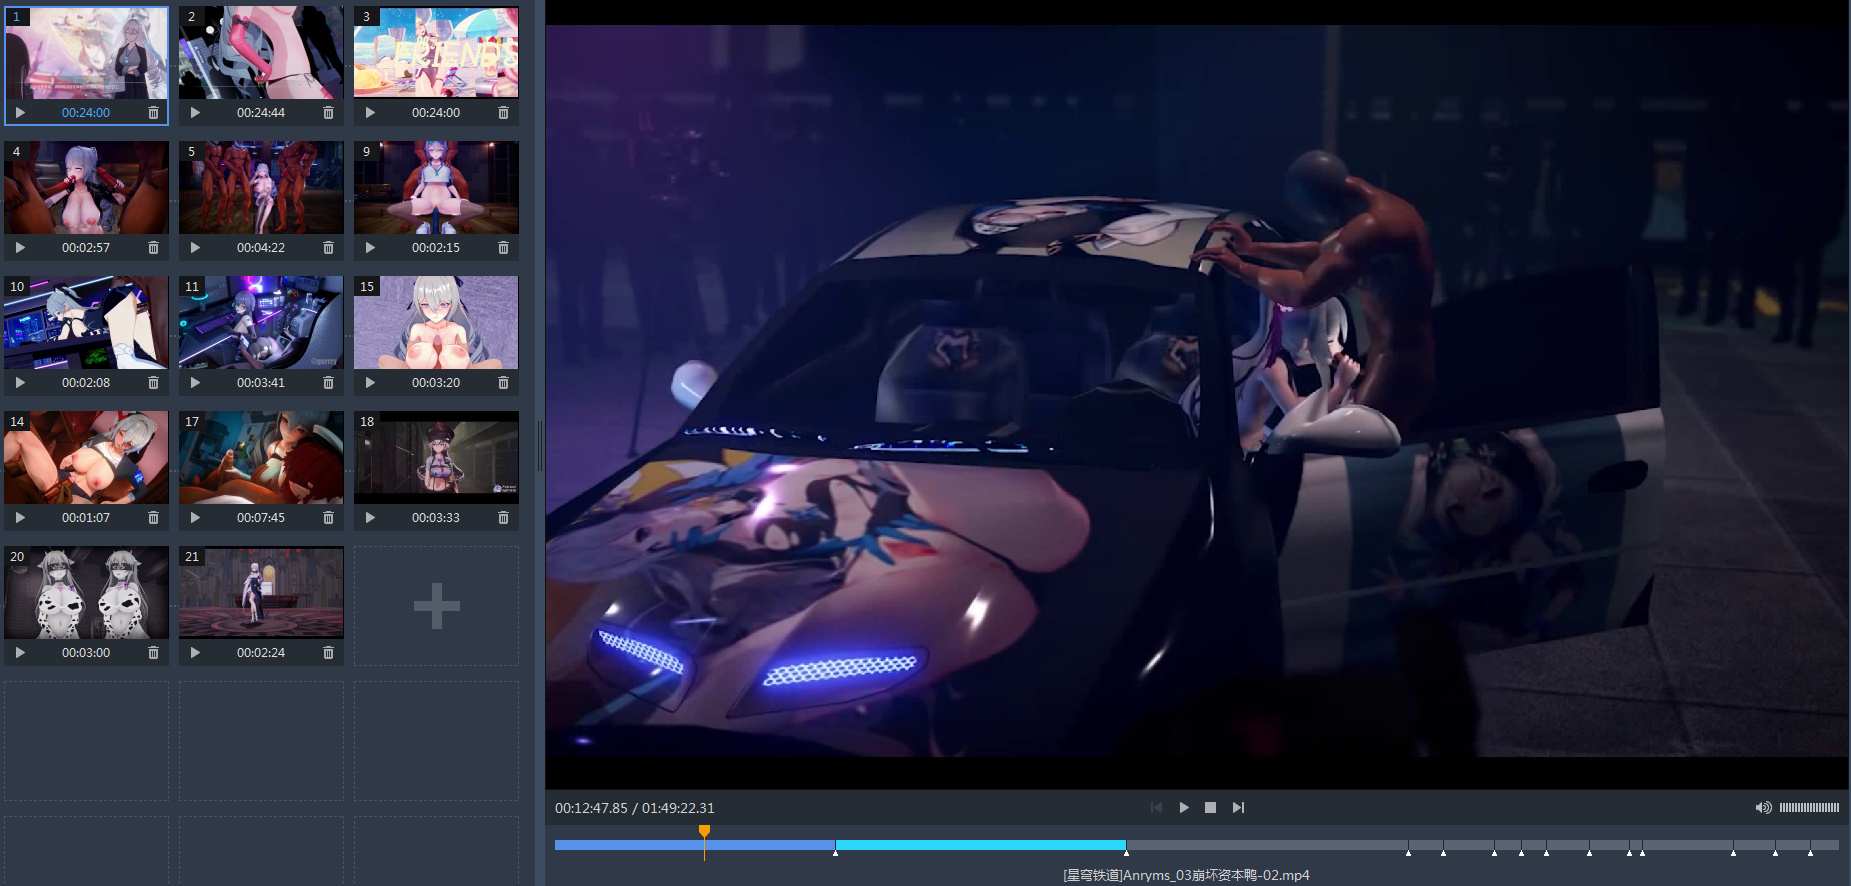
Task: Remove clip 21 using the trash icon
Action: coord(328,653)
